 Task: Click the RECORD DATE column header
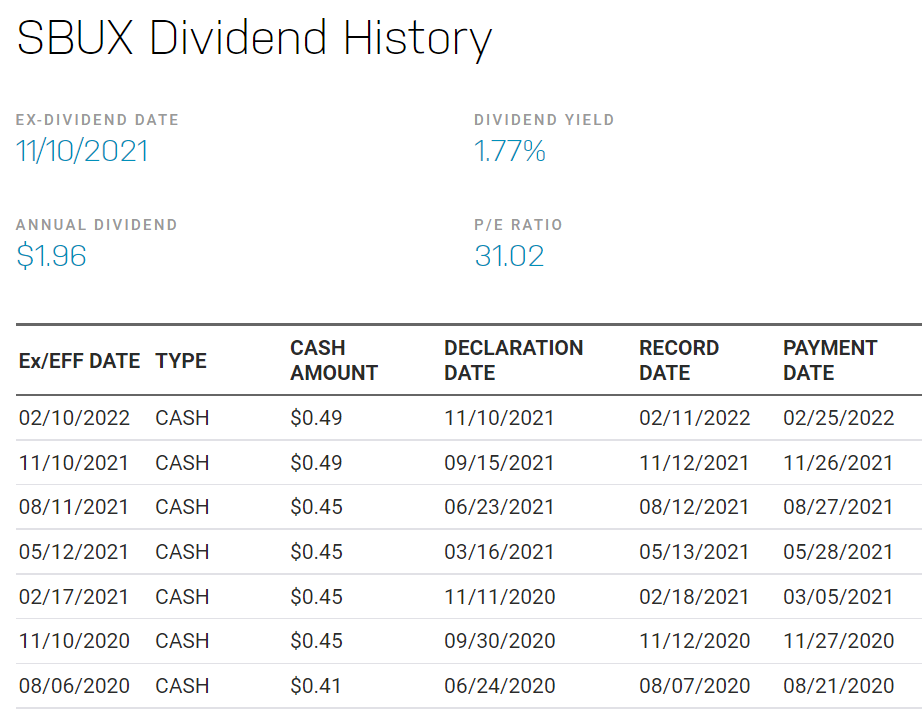click(x=679, y=360)
